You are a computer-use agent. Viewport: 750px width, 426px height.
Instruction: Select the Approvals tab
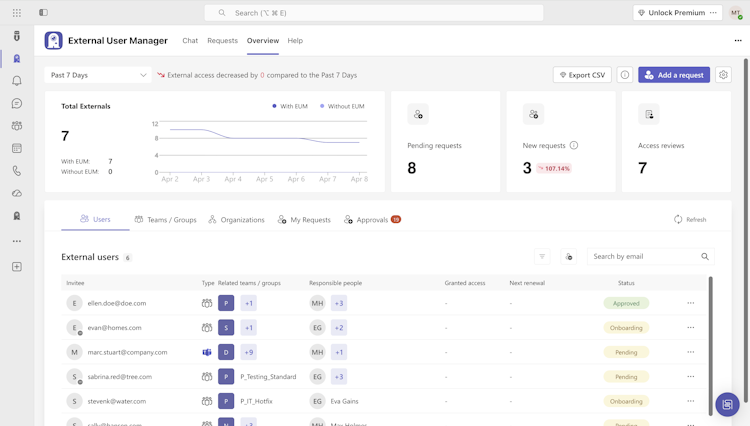point(372,219)
